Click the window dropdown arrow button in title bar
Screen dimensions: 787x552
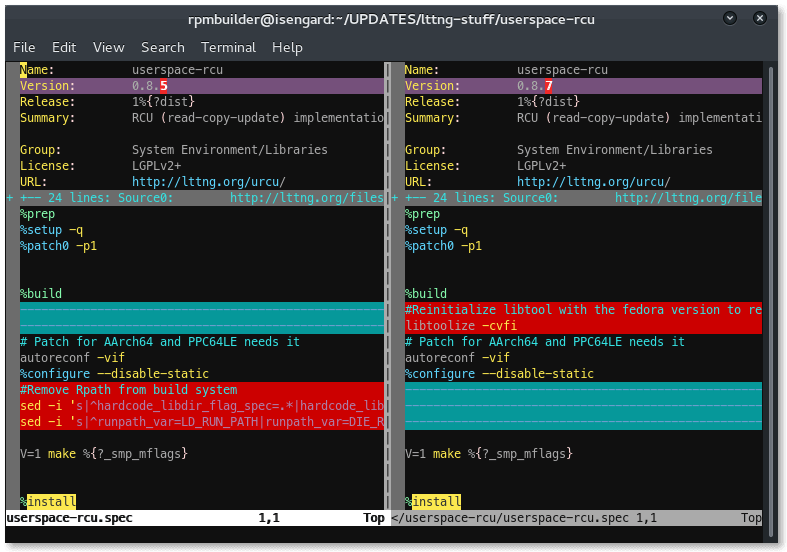[x=730, y=19]
